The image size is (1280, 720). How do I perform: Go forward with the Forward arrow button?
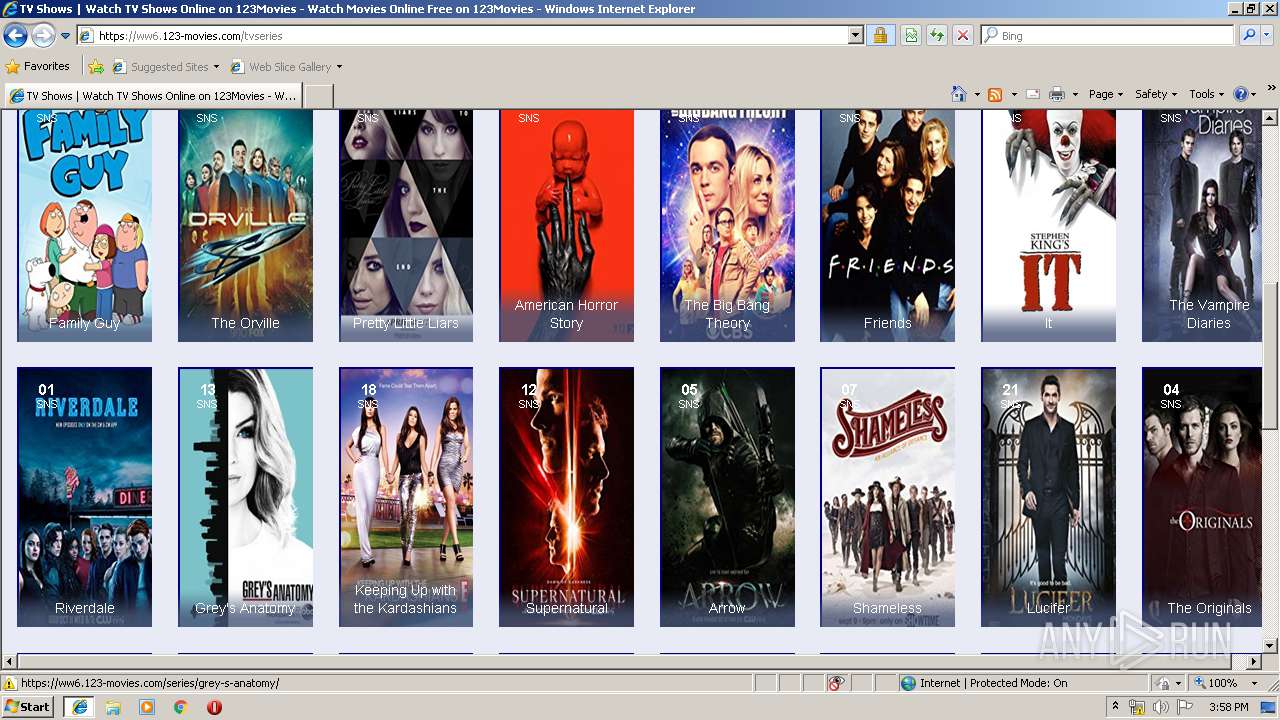[43, 36]
